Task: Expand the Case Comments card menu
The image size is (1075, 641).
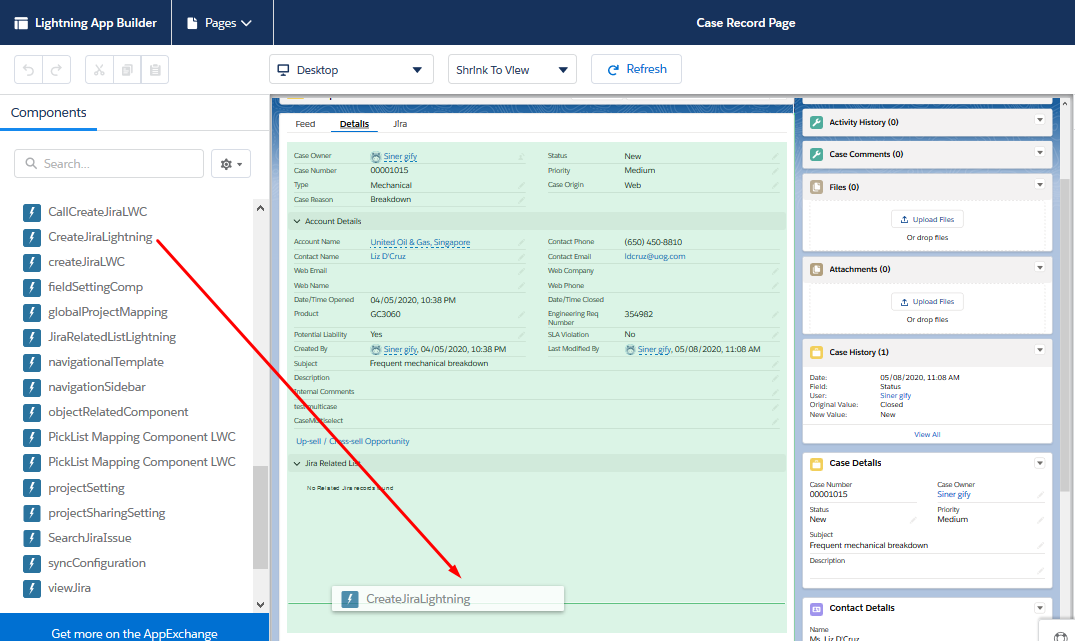Action: [1039, 152]
